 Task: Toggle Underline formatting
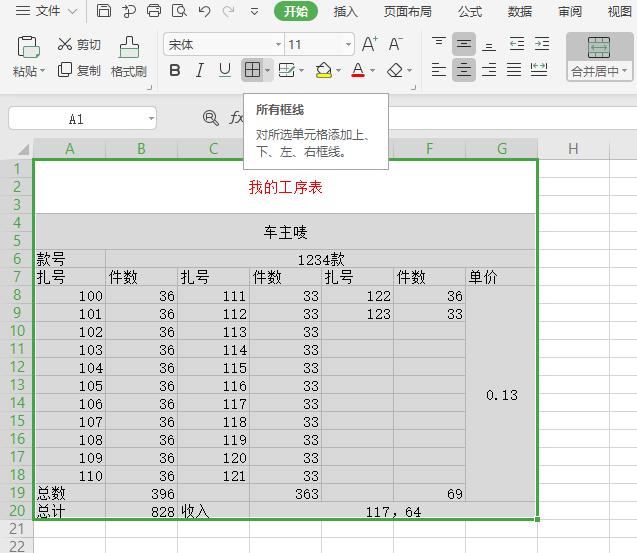pos(225,70)
